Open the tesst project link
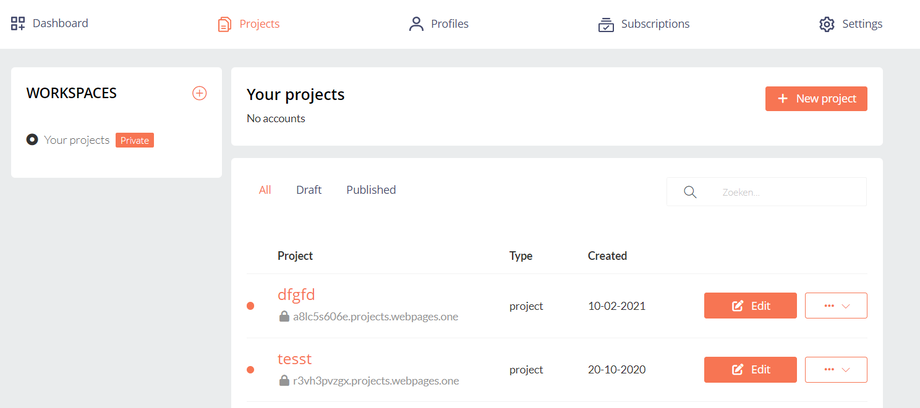 click(294, 359)
